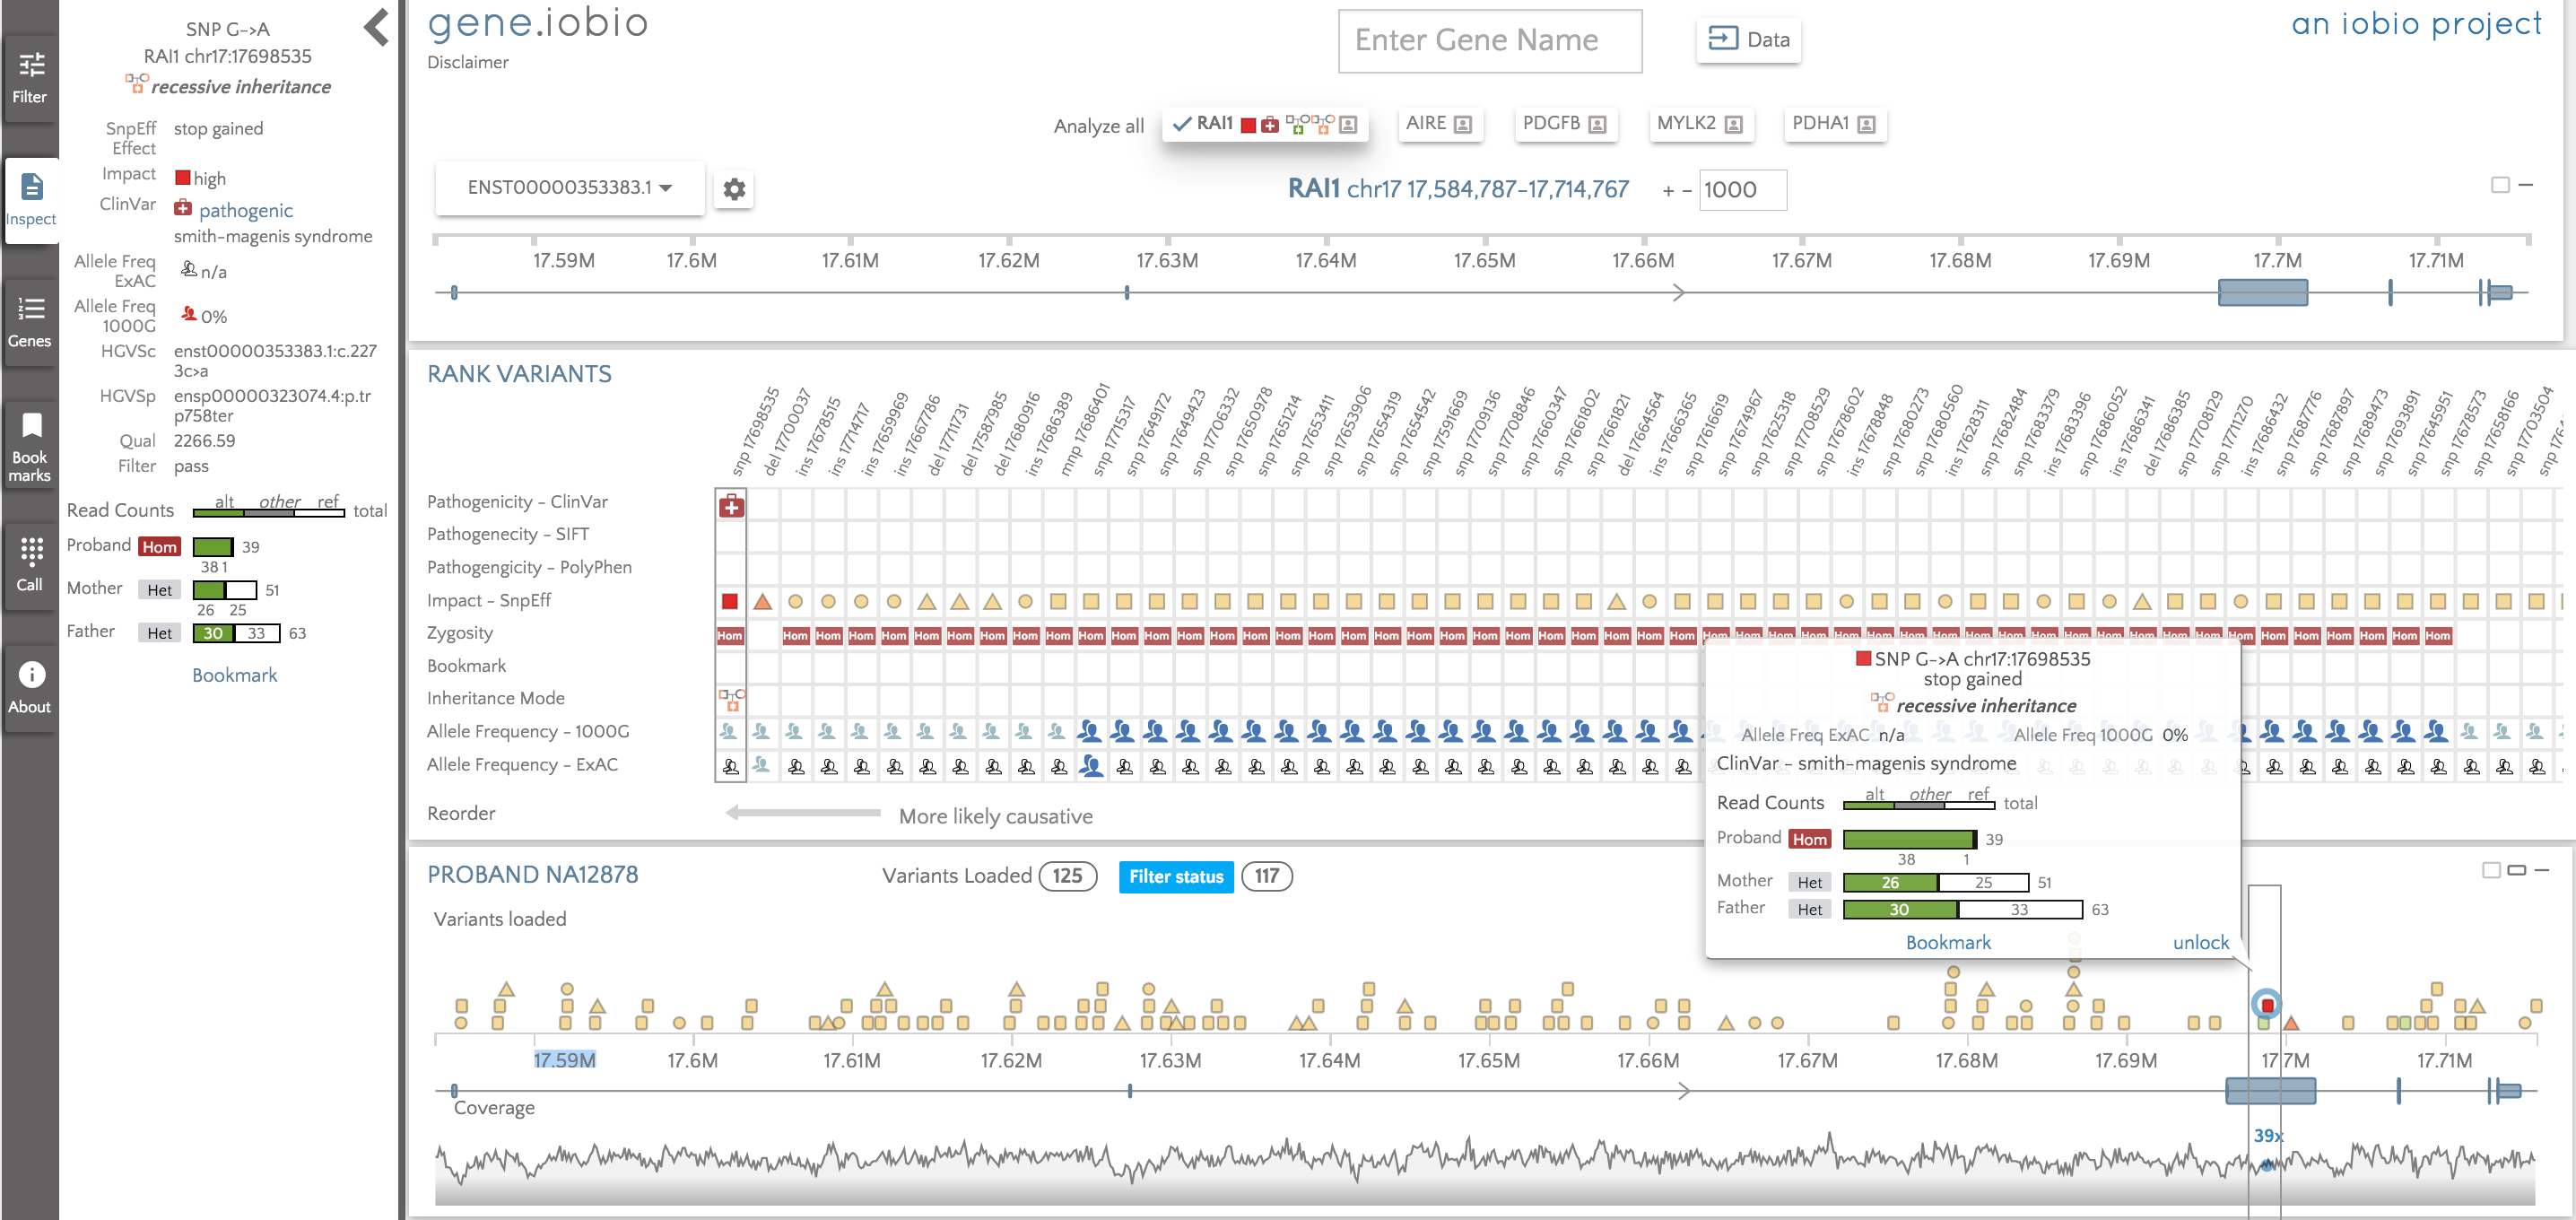The width and height of the screenshot is (2576, 1220).
Task: Toggle the Filter status button
Action: [1176, 877]
